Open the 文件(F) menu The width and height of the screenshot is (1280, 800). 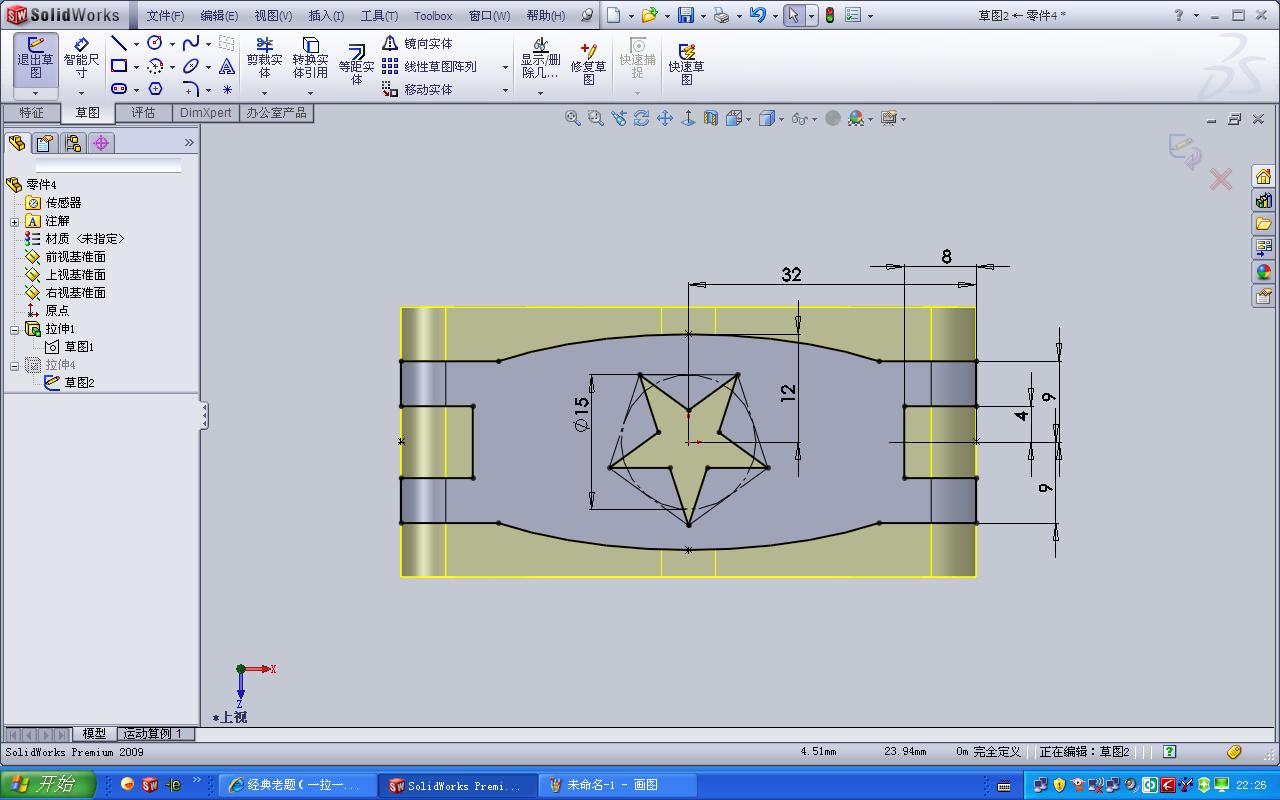coord(165,15)
